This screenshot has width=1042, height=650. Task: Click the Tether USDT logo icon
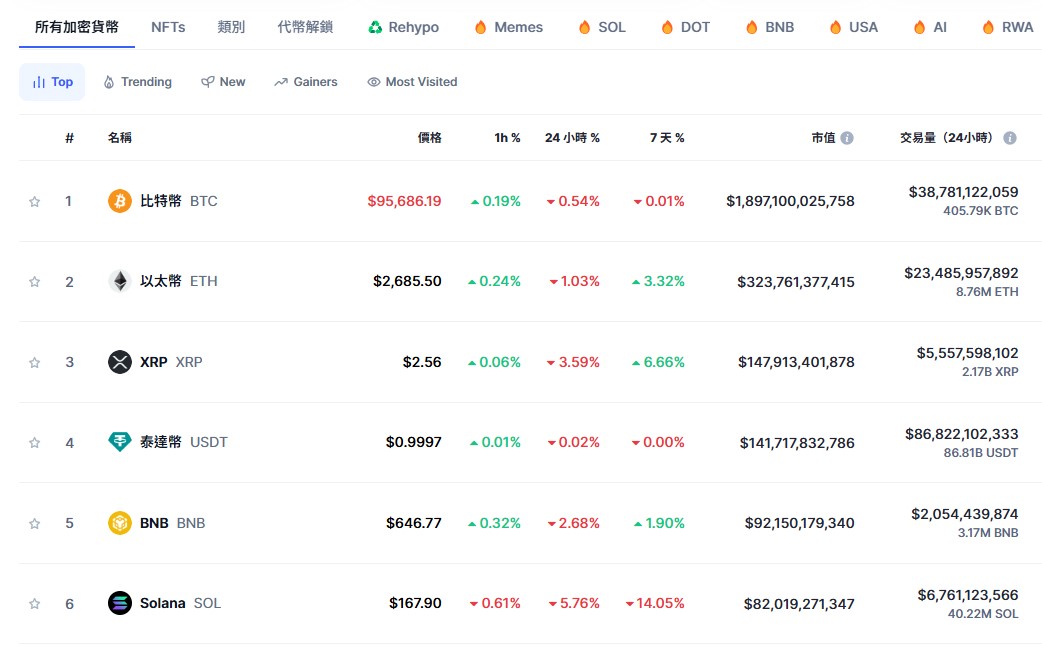pos(120,442)
